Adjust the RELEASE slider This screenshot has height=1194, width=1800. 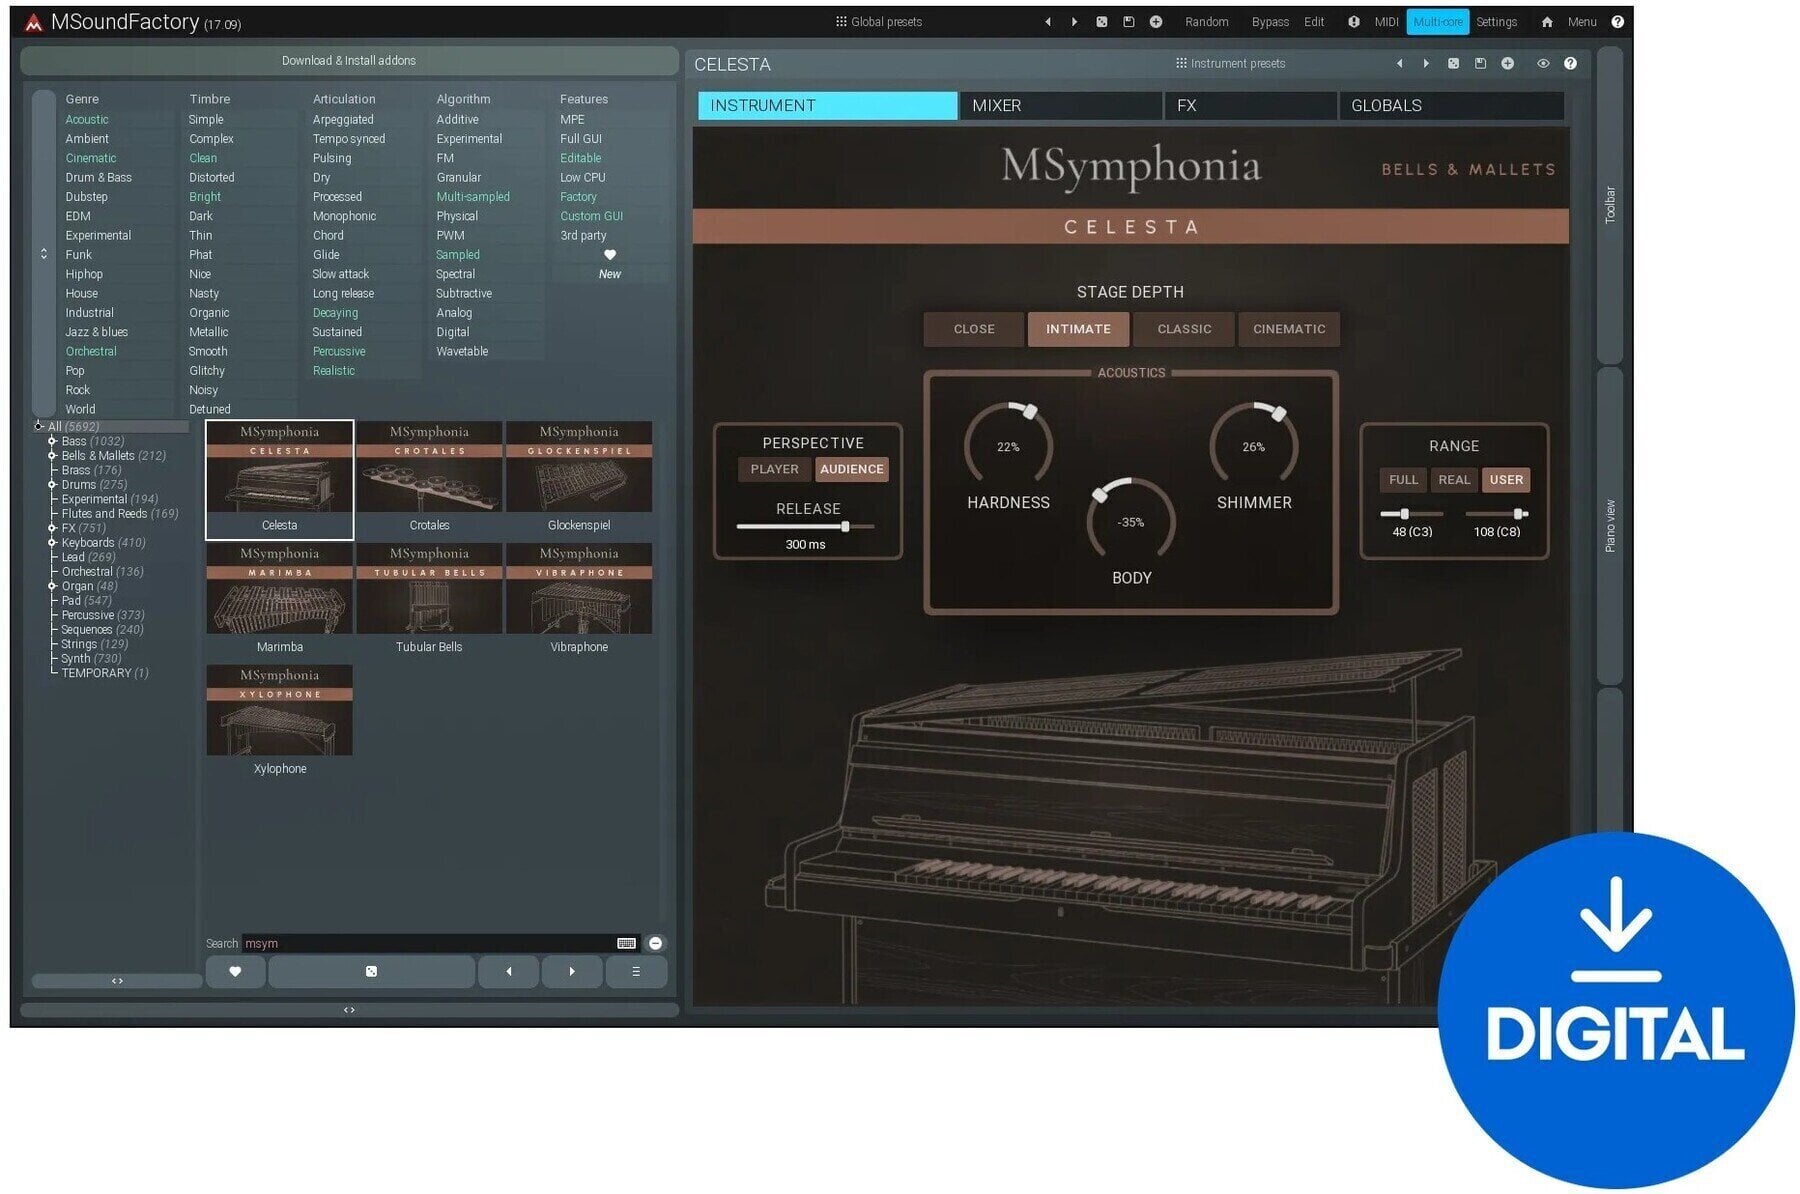coord(805,526)
